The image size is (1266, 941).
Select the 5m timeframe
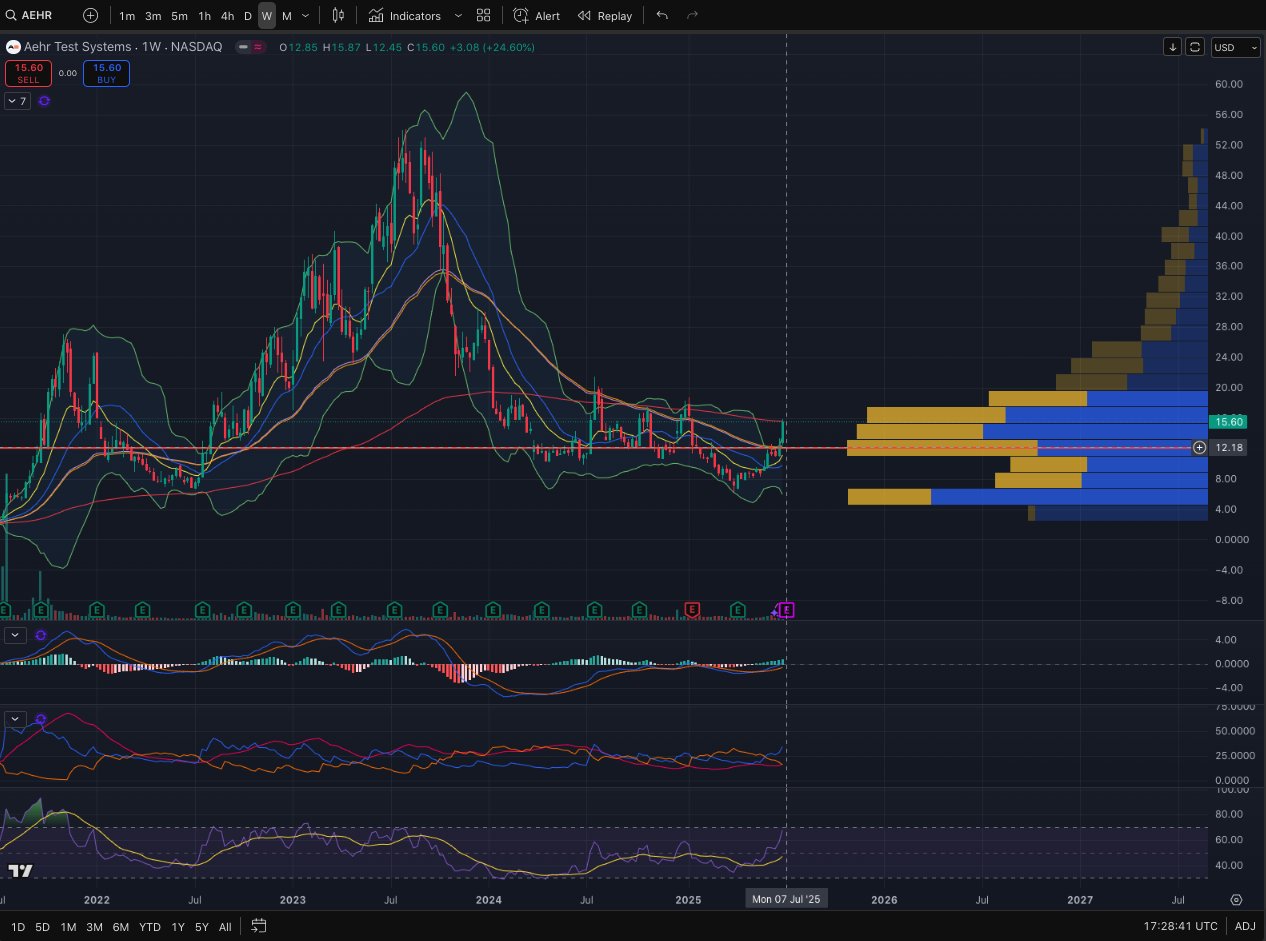click(179, 16)
